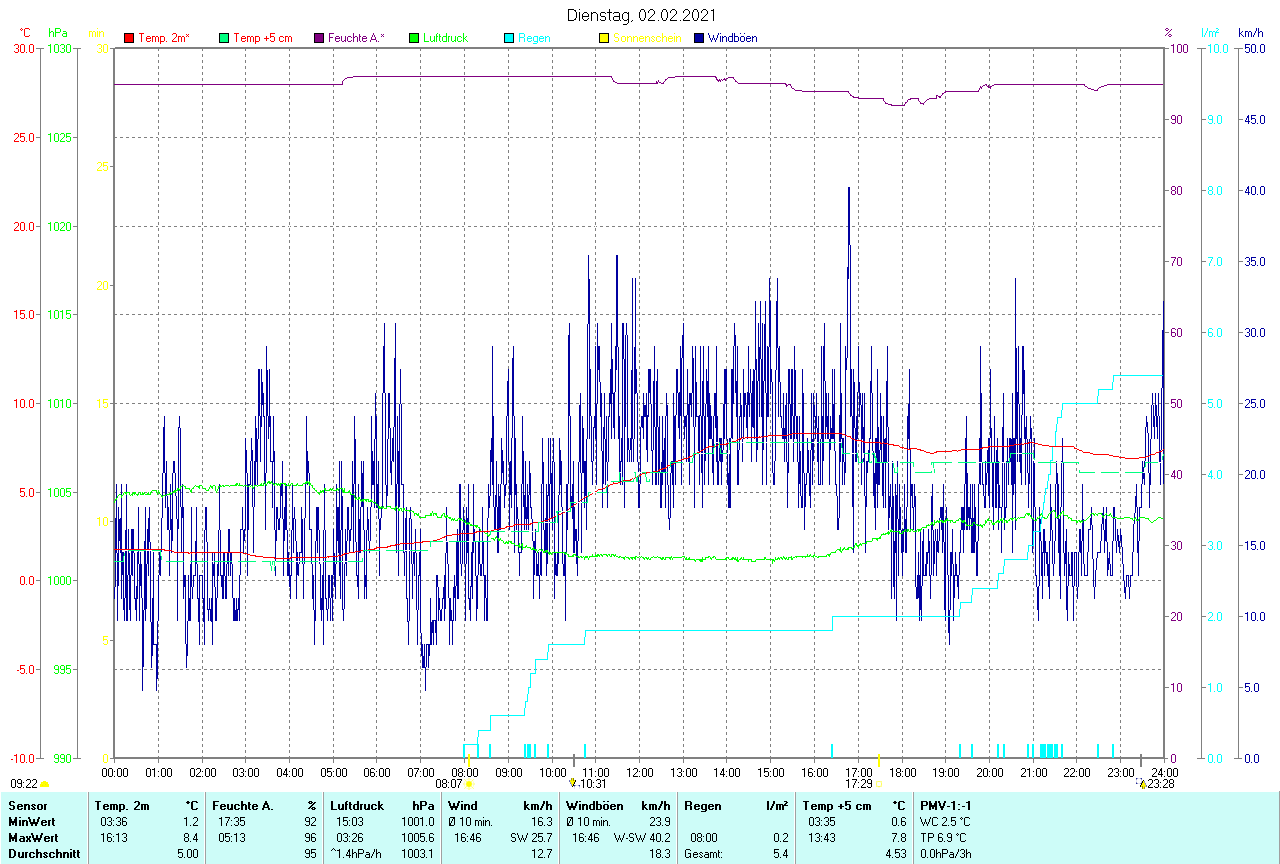This screenshot has width=1280, height=864.
Task: Click the 18:00 time axis label
Action: [x=903, y=773]
